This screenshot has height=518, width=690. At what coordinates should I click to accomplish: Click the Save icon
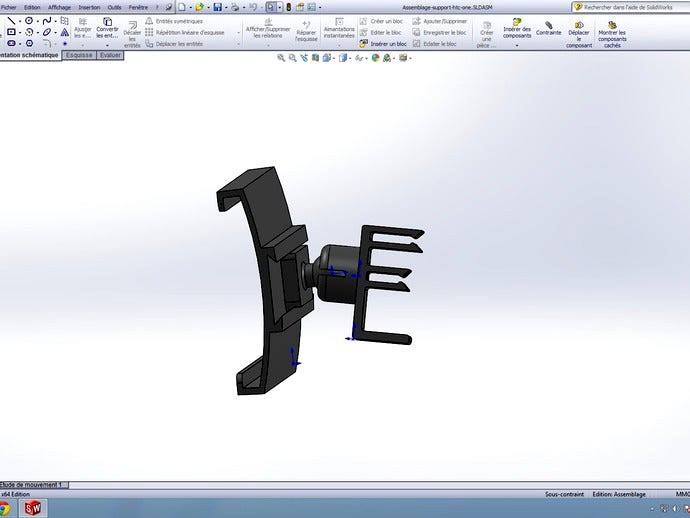(217, 7)
